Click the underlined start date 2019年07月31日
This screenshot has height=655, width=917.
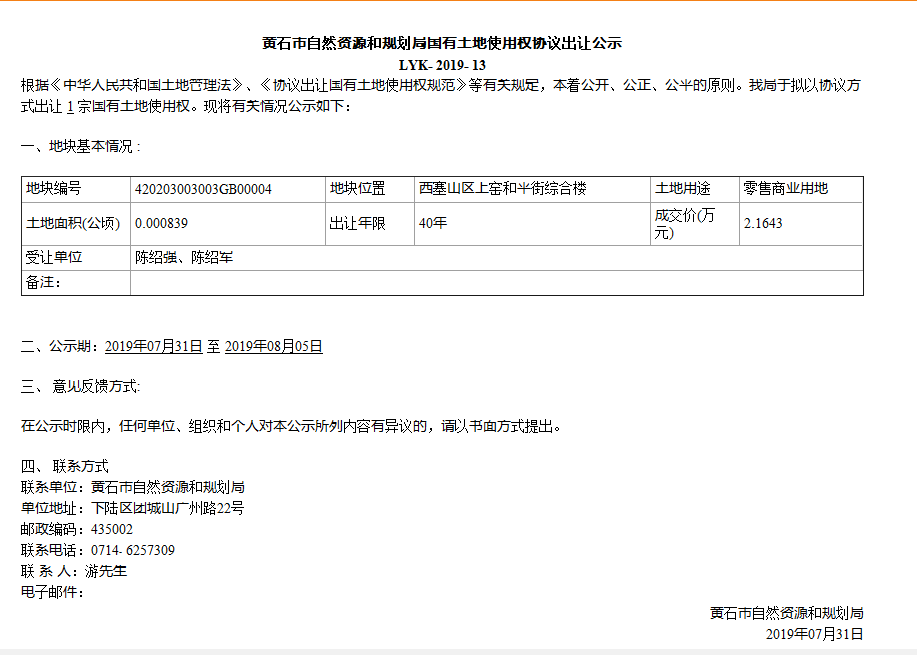pyautogui.click(x=153, y=347)
